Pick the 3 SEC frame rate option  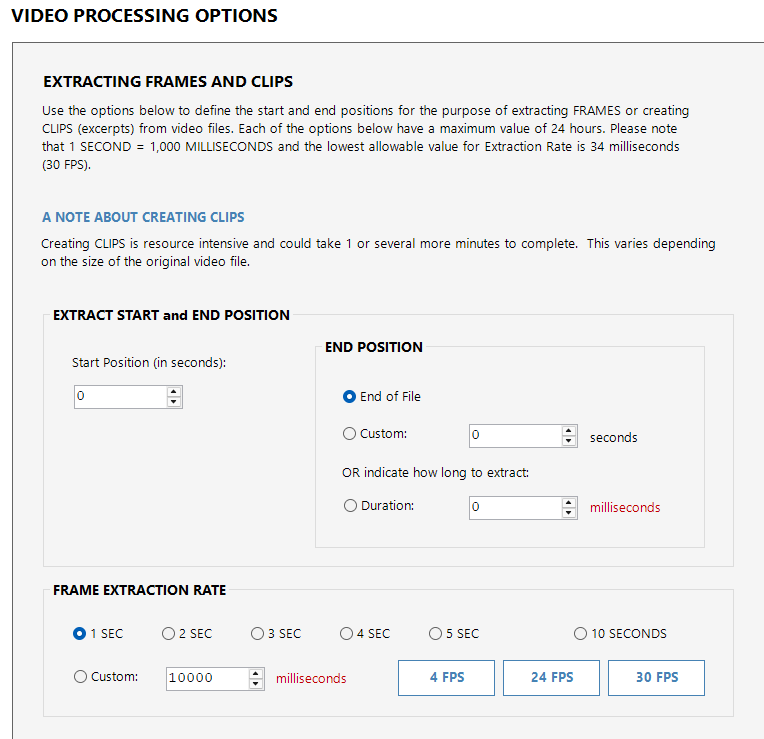pos(257,633)
